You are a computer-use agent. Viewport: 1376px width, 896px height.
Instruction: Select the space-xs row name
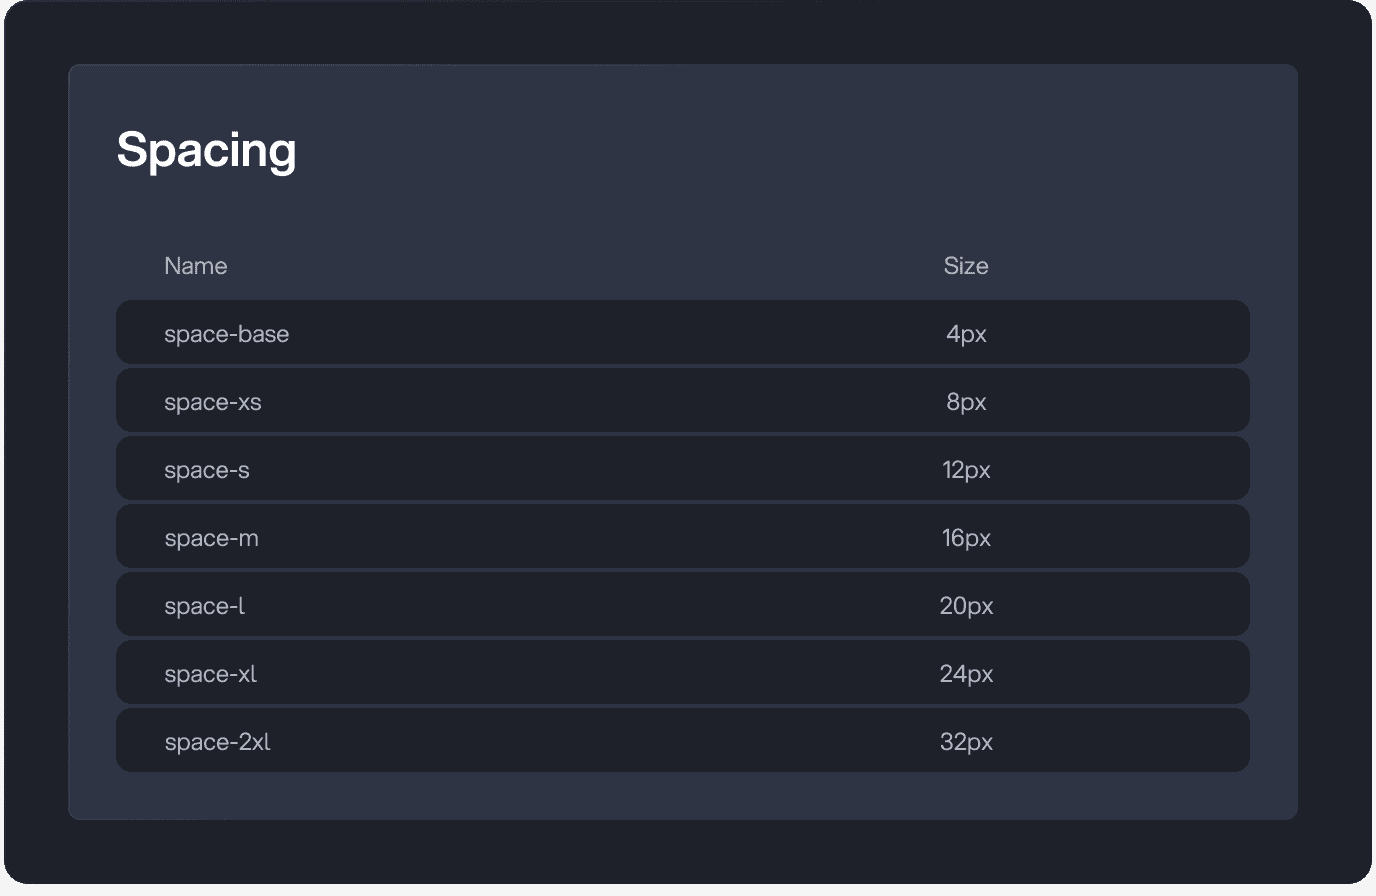pyautogui.click(x=213, y=402)
